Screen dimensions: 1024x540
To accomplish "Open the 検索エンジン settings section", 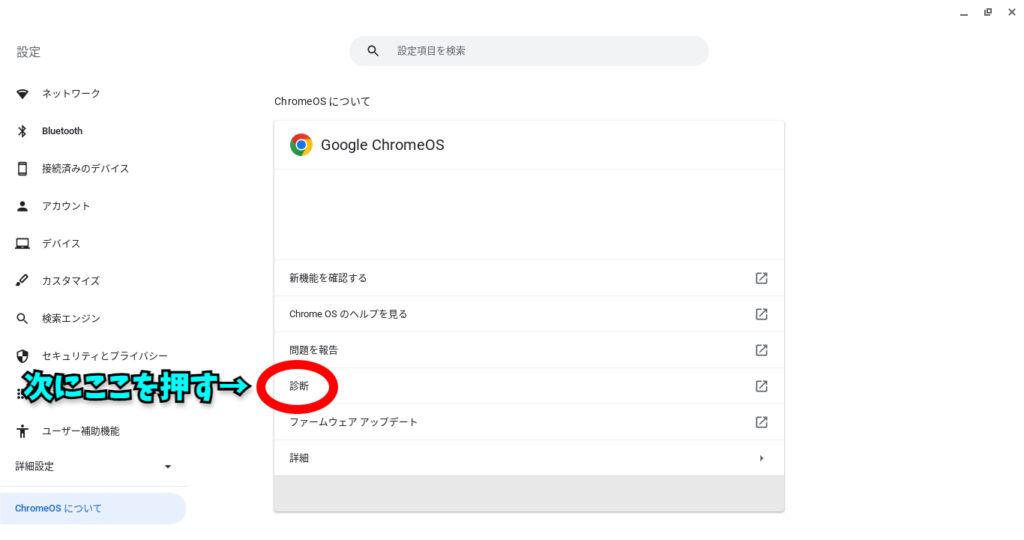I will [71, 319].
